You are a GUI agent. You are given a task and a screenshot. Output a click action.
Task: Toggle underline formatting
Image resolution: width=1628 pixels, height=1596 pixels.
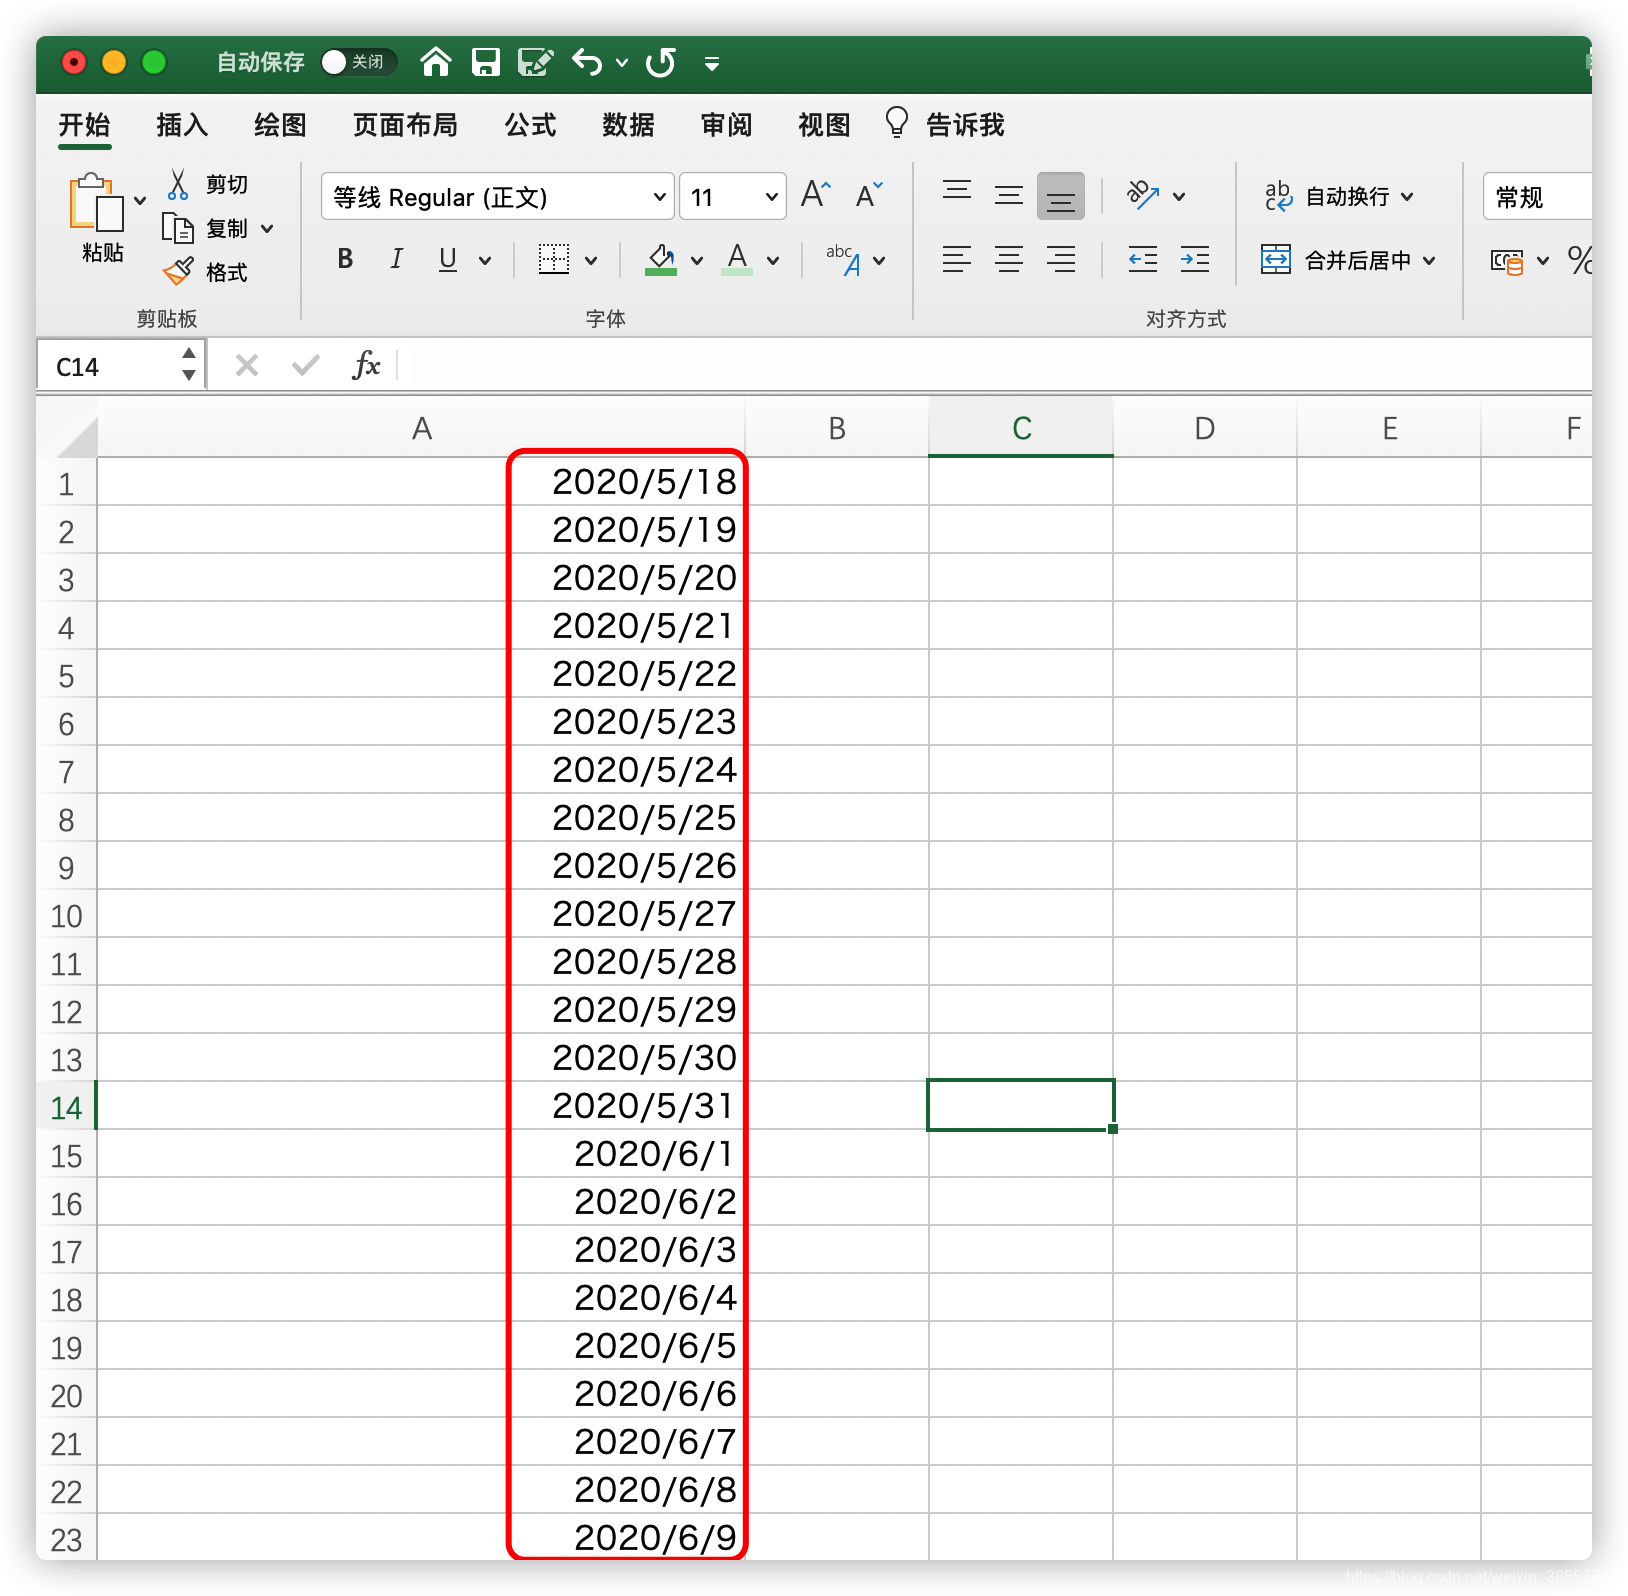click(448, 259)
